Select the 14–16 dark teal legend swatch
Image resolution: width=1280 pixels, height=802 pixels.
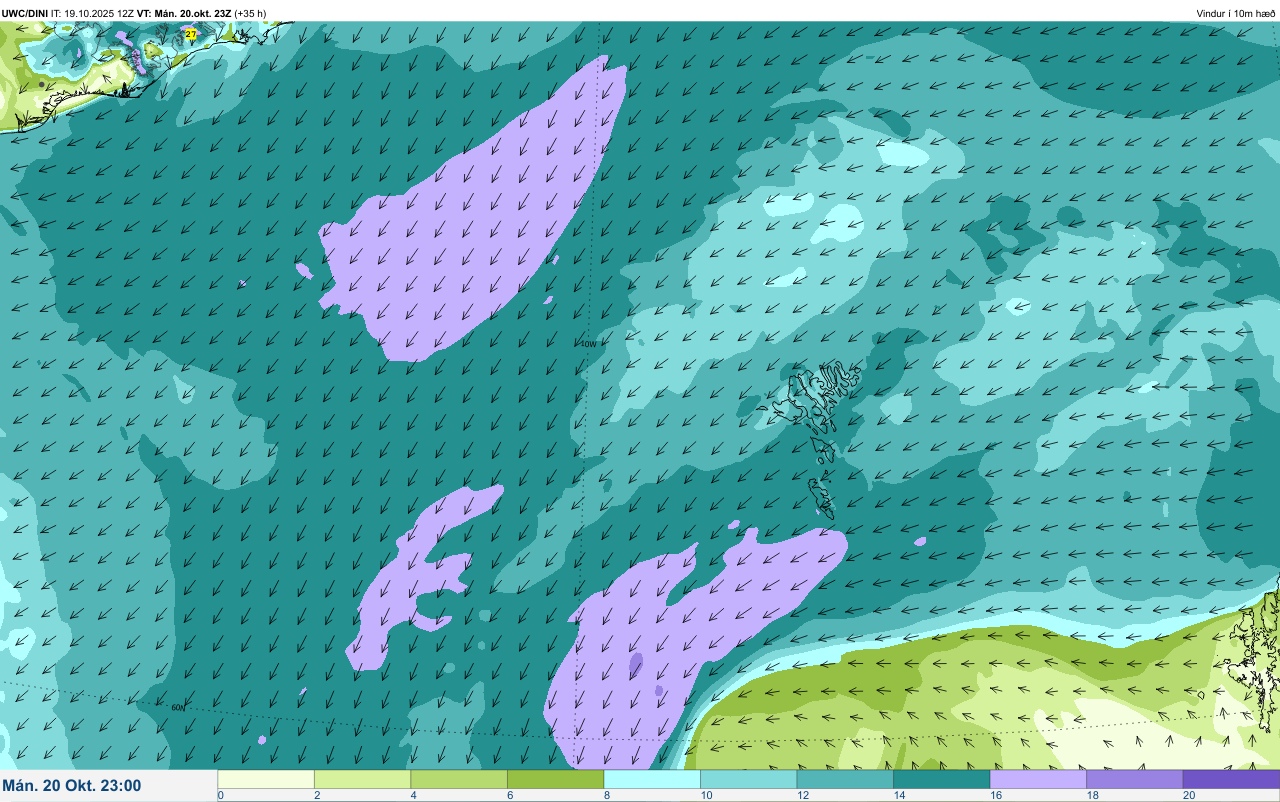(941, 779)
